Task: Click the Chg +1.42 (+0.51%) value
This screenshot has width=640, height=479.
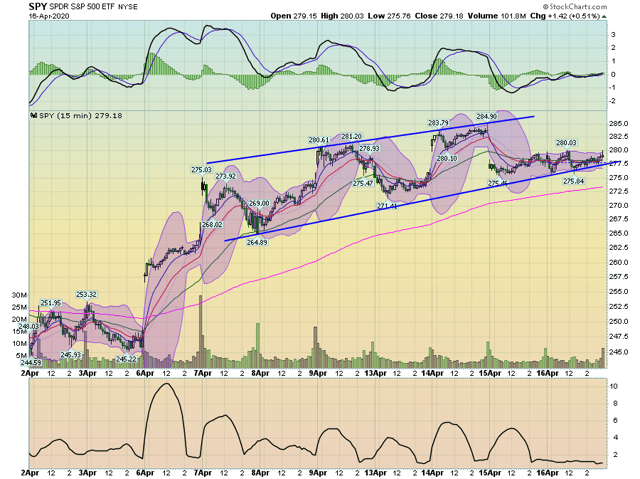Action: 565,16
